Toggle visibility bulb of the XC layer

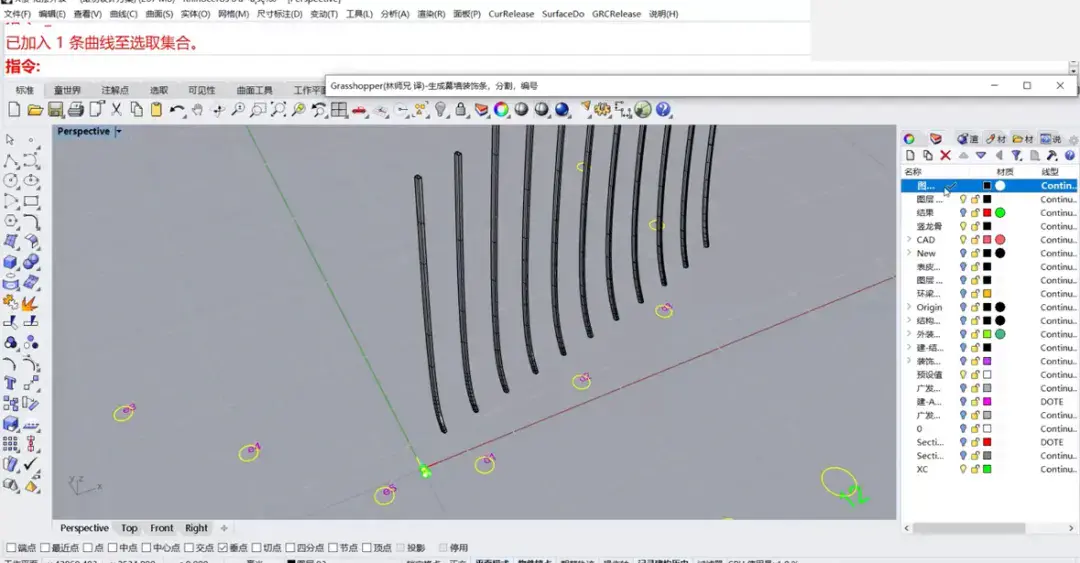(963, 469)
